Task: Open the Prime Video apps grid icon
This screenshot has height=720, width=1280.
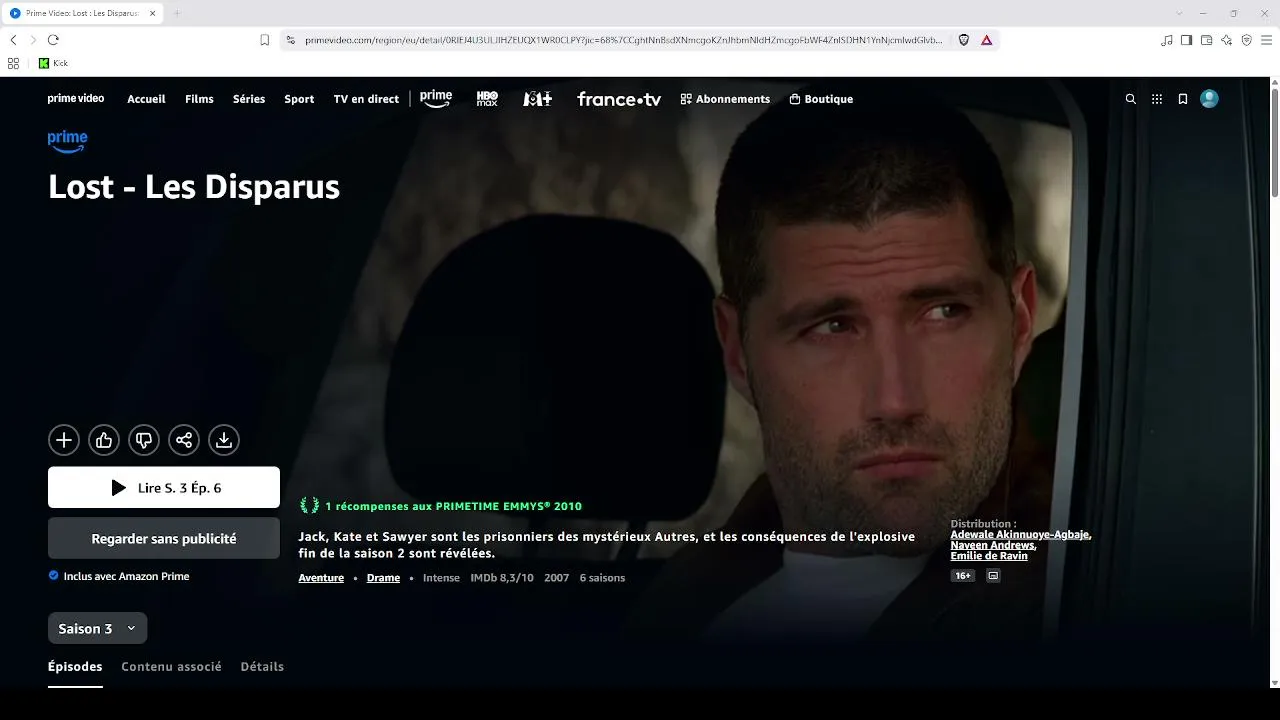Action: pyautogui.click(x=1157, y=99)
